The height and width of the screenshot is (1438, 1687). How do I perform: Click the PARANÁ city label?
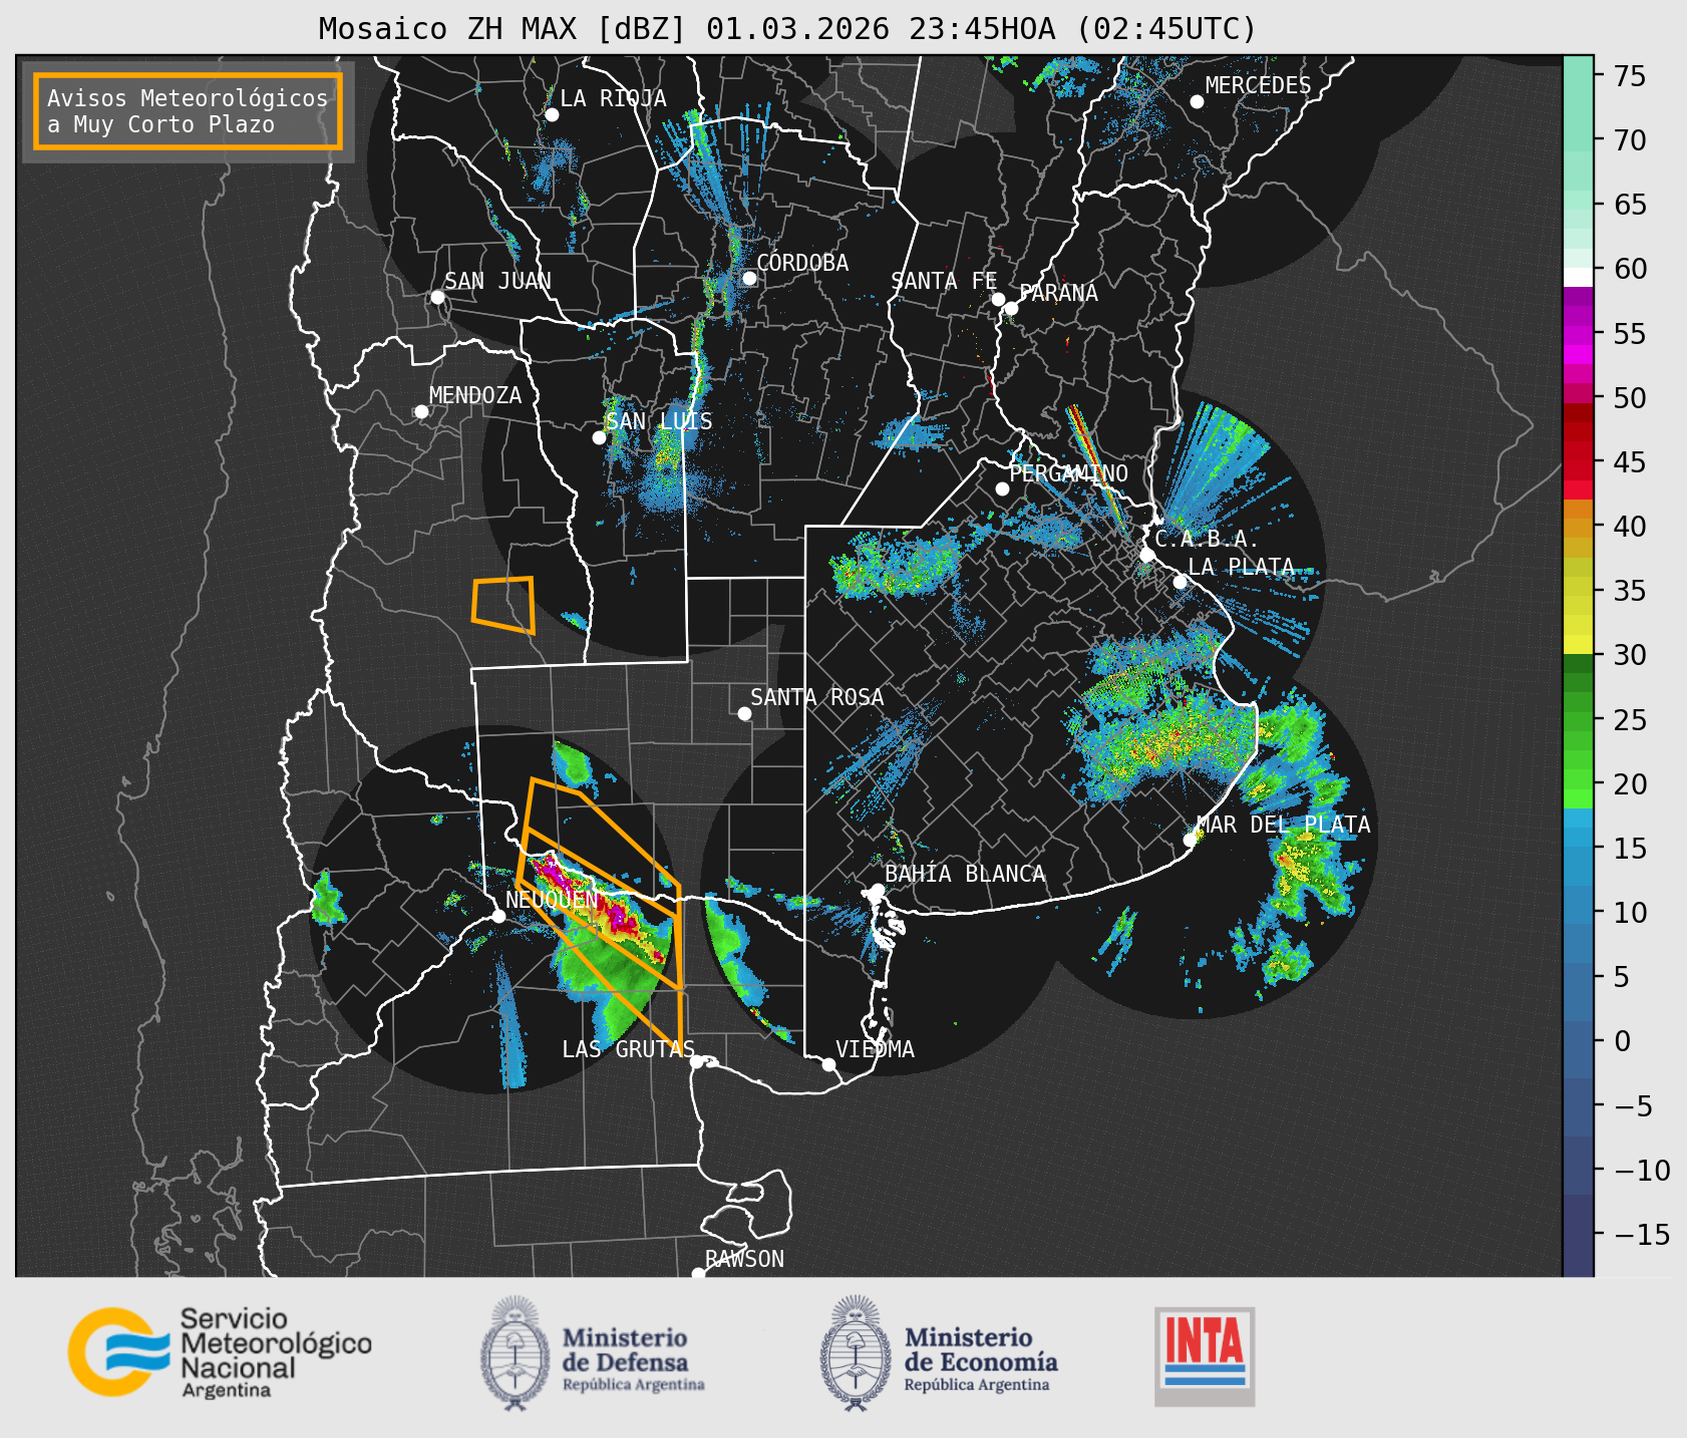1058,292
